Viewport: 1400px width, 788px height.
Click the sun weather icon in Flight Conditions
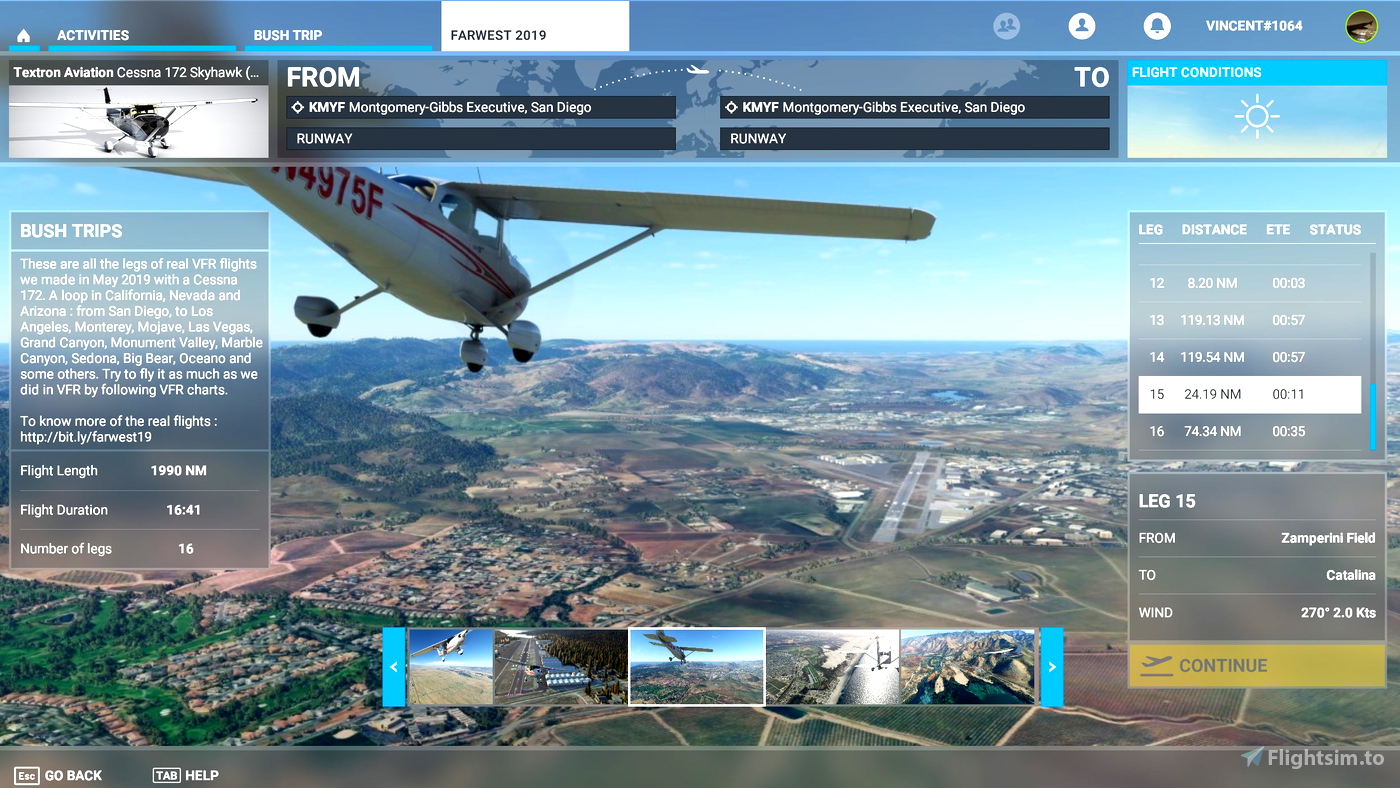pos(1257,117)
